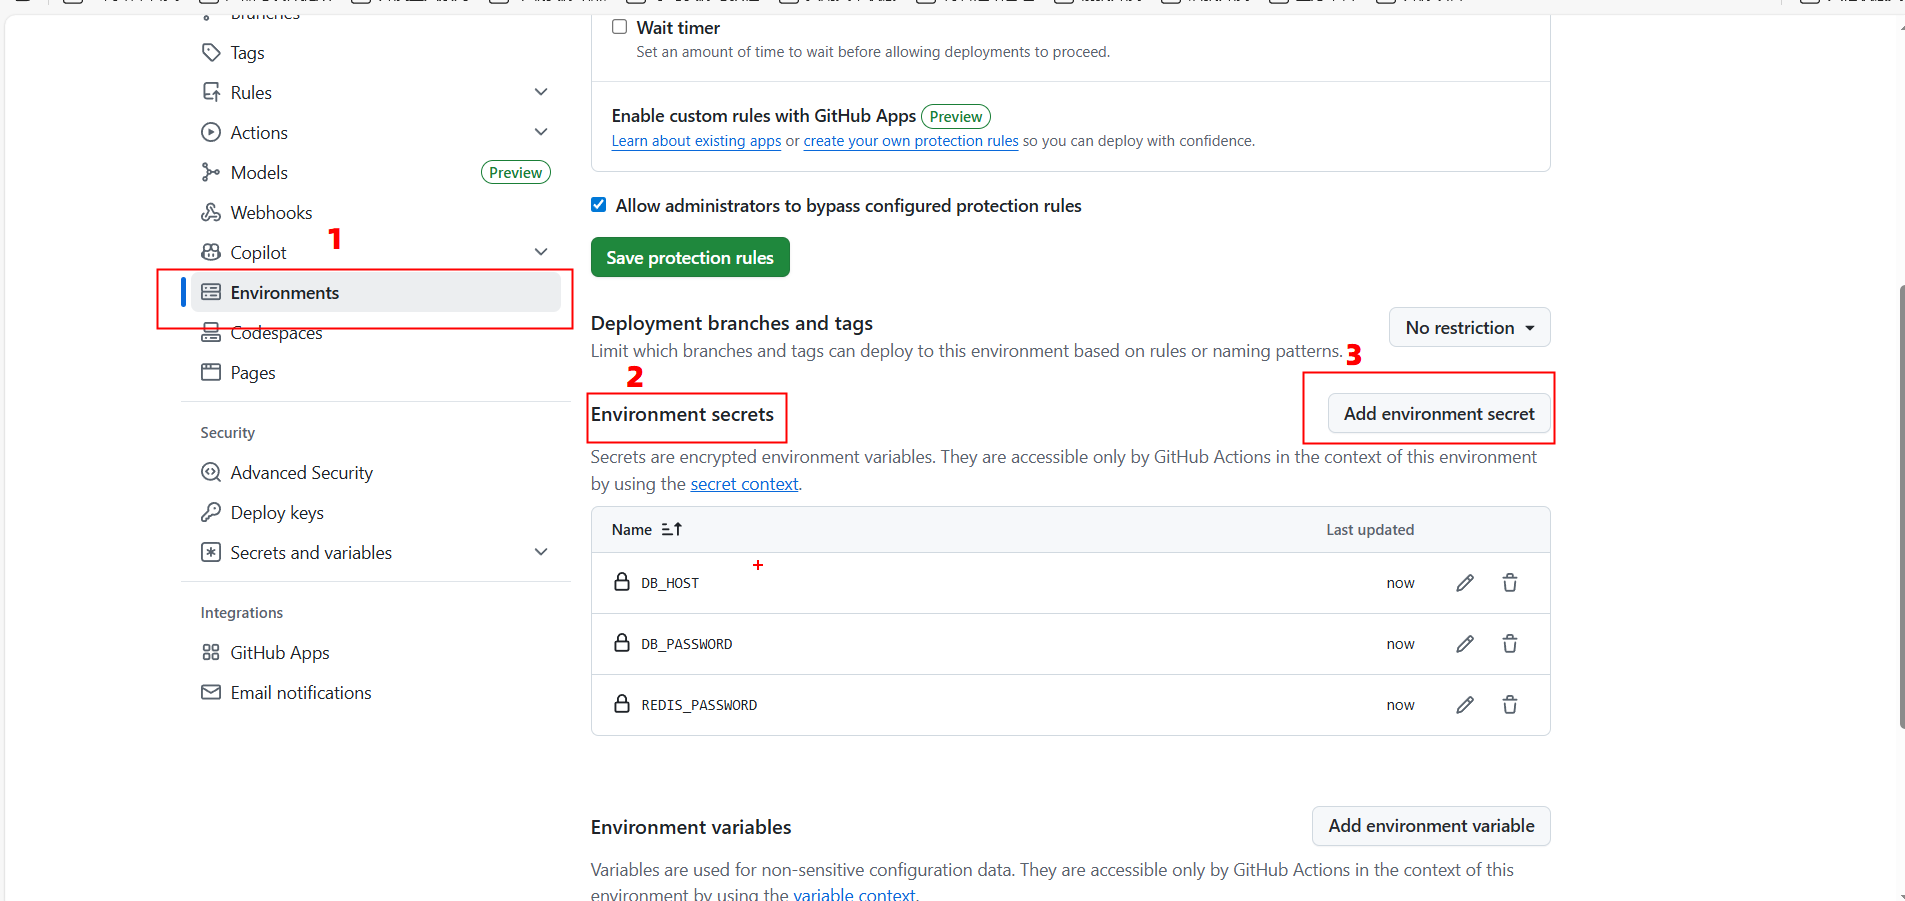The image size is (1905, 901).
Task: Open the Pages settings menu item
Action: (x=252, y=373)
